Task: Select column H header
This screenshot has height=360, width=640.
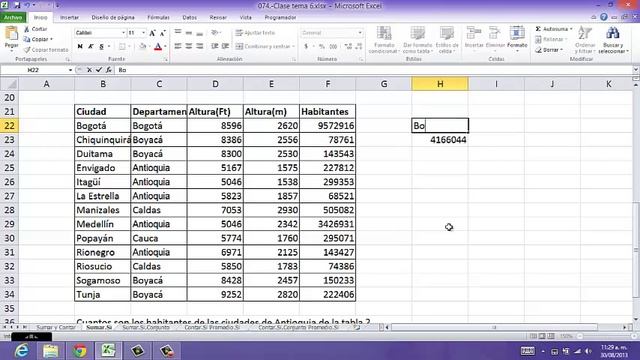Action: pos(440,84)
